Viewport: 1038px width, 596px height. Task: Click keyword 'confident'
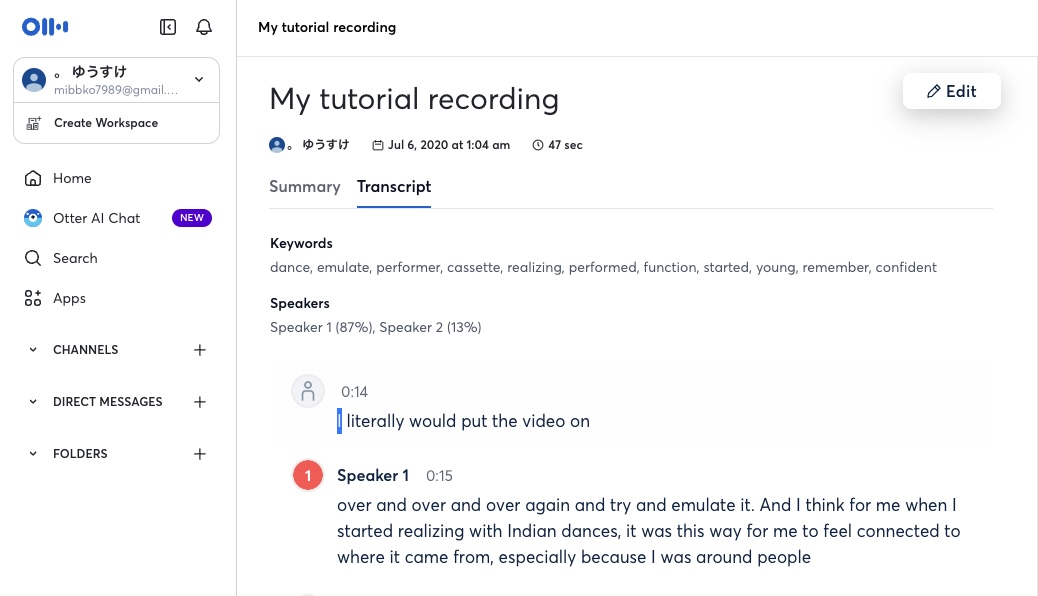906,267
